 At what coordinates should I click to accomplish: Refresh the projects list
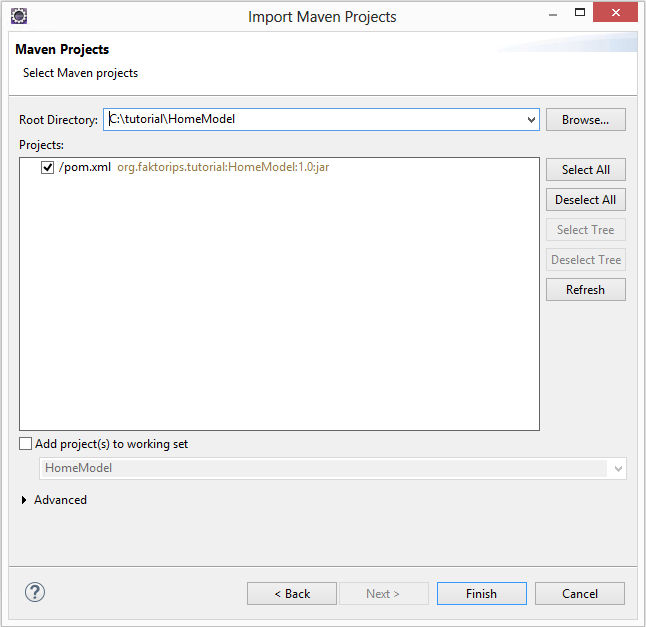(585, 290)
